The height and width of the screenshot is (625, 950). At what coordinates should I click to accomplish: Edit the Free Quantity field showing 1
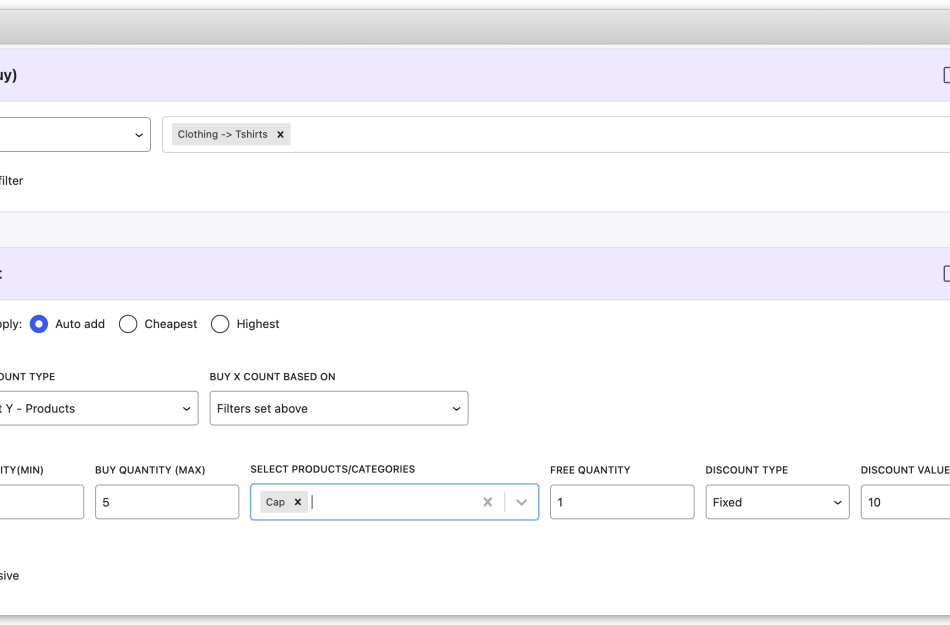[x=621, y=502]
